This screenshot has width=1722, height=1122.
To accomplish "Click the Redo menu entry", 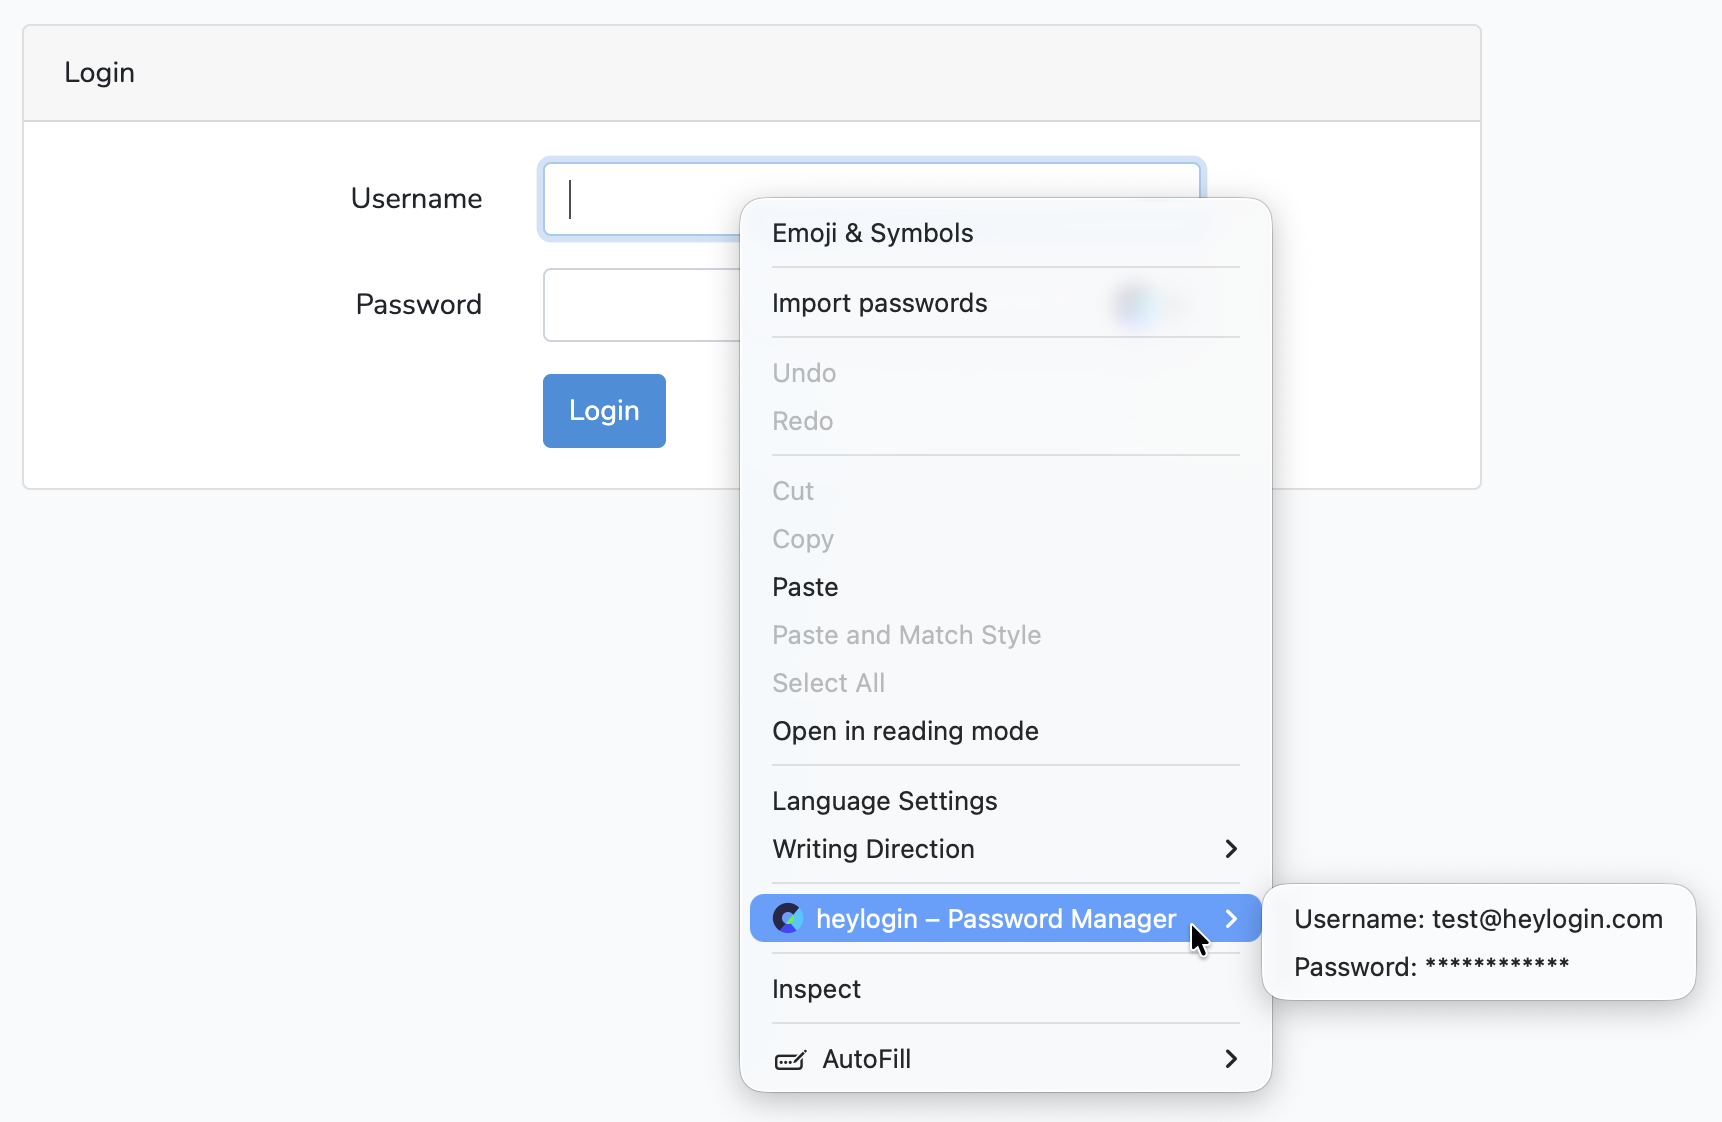I will click(802, 421).
